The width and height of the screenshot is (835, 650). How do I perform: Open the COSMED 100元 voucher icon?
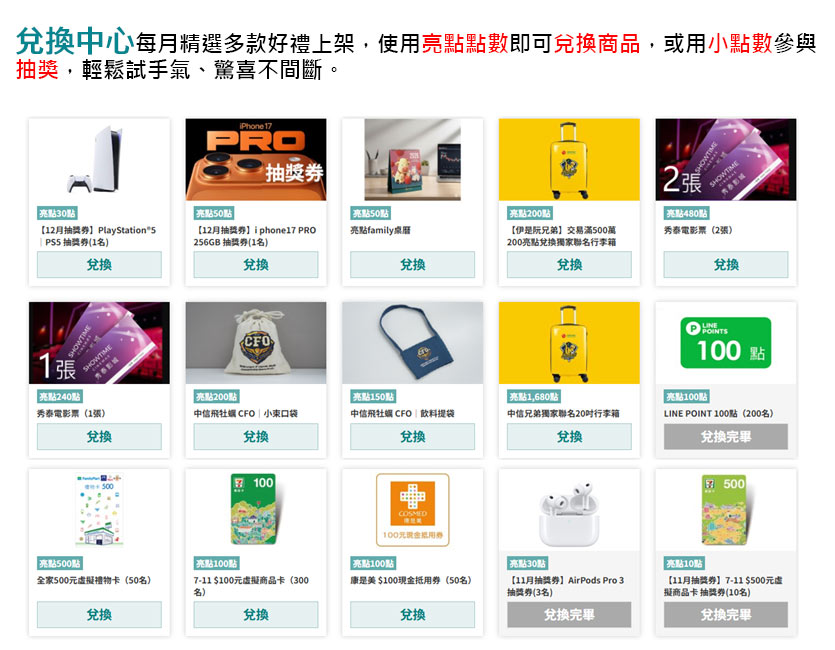tap(412, 510)
